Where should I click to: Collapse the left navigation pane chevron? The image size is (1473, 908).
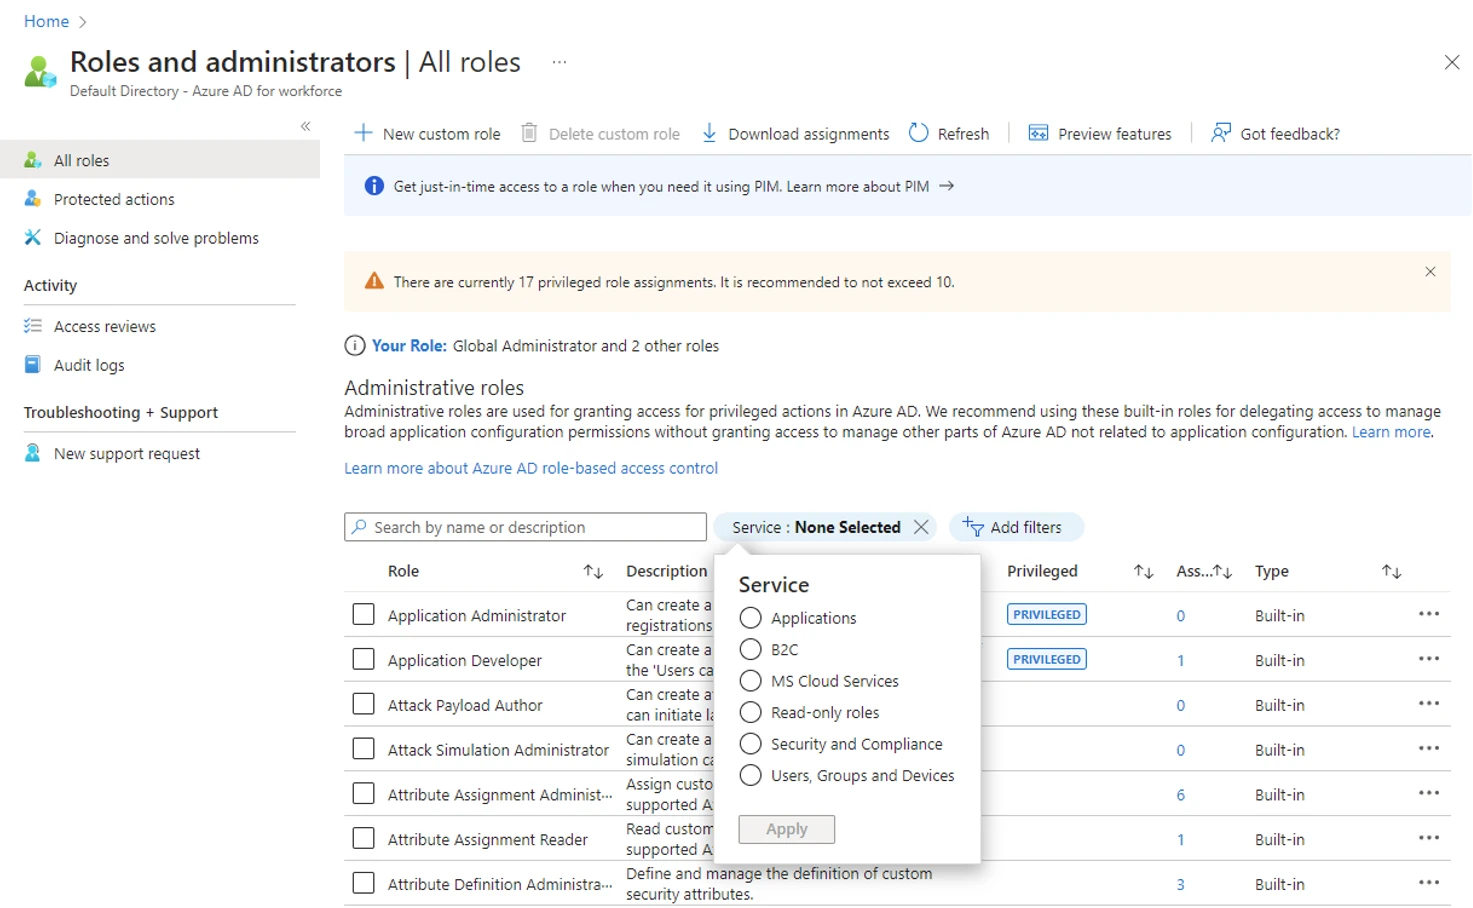306,126
